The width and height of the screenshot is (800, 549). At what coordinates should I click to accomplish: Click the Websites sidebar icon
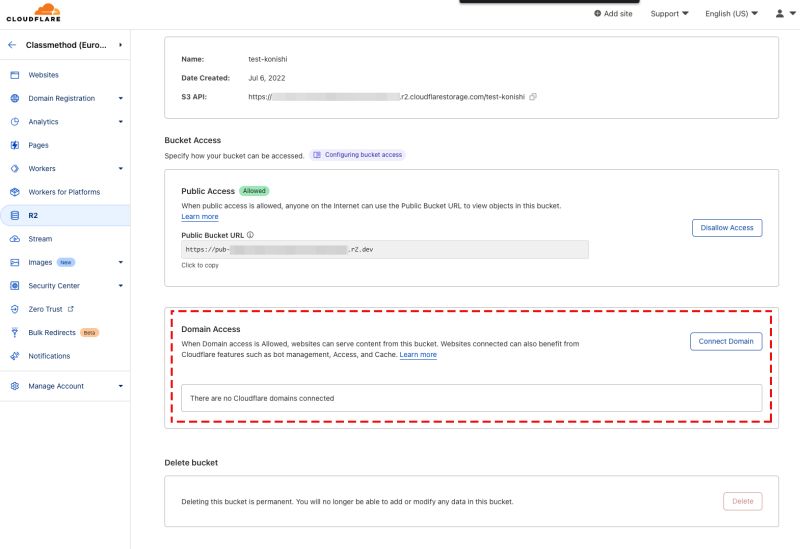click(x=15, y=75)
